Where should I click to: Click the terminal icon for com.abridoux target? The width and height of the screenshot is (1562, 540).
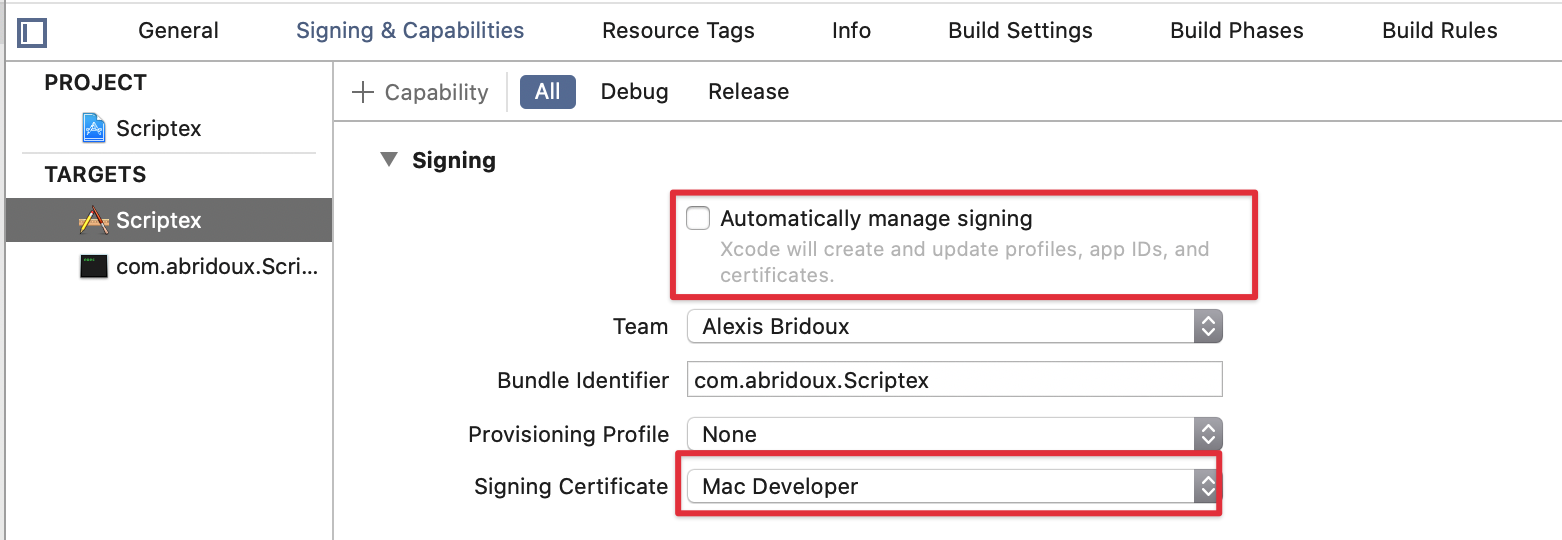pos(94,267)
